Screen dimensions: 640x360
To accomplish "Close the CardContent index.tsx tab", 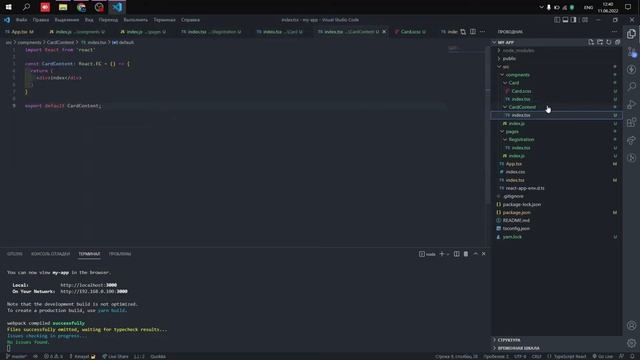I will [384, 31].
